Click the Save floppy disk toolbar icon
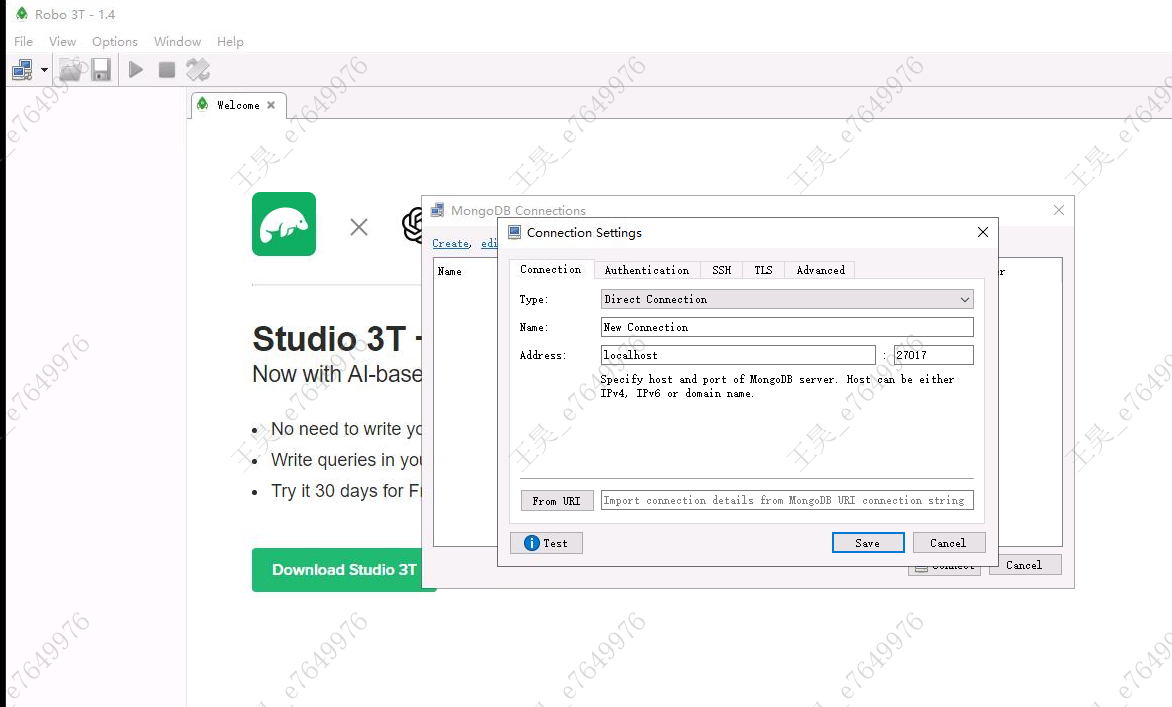The image size is (1172, 707). click(x=101, y=70)
